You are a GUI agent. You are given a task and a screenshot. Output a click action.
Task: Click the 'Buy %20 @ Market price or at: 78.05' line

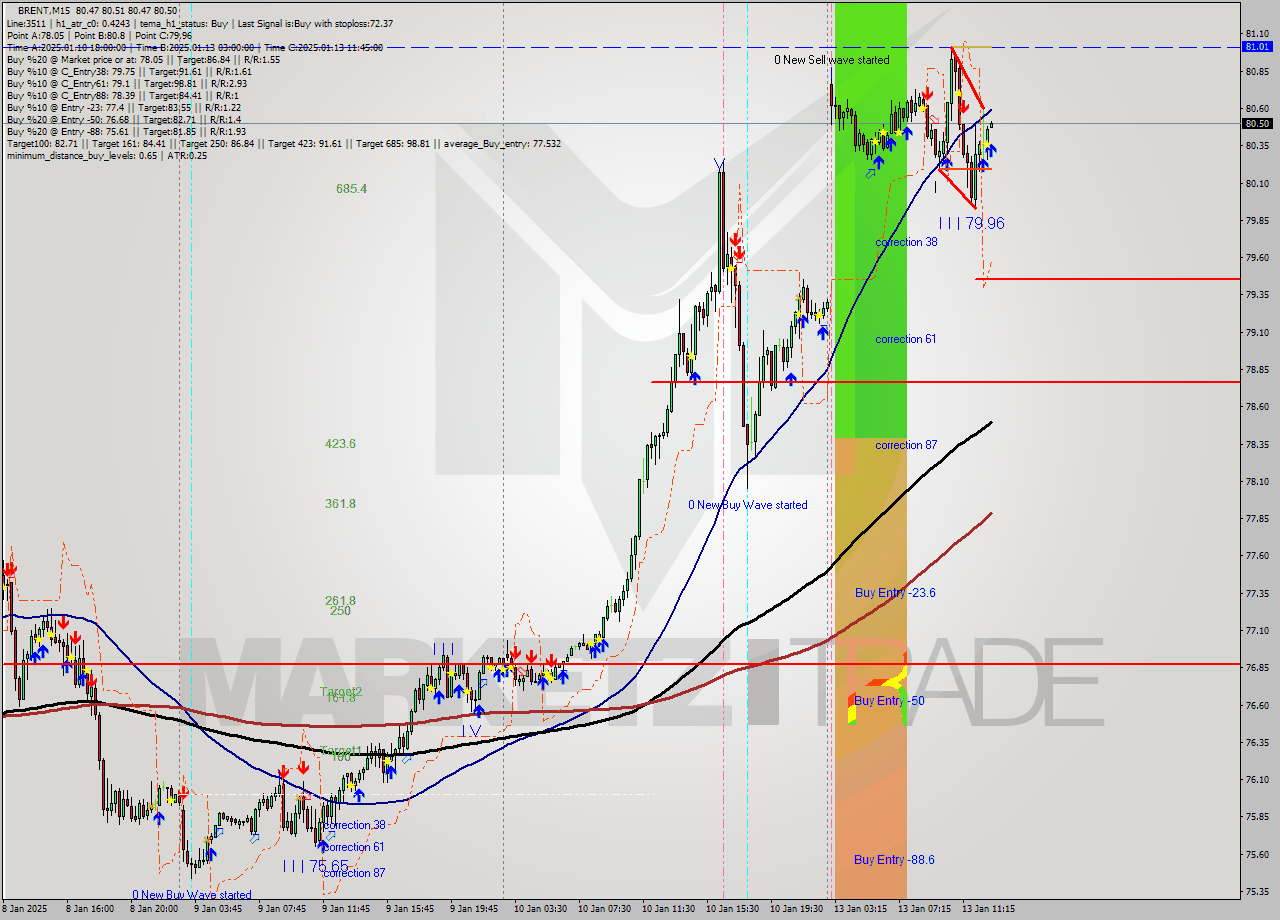click(x=143, y=59)
